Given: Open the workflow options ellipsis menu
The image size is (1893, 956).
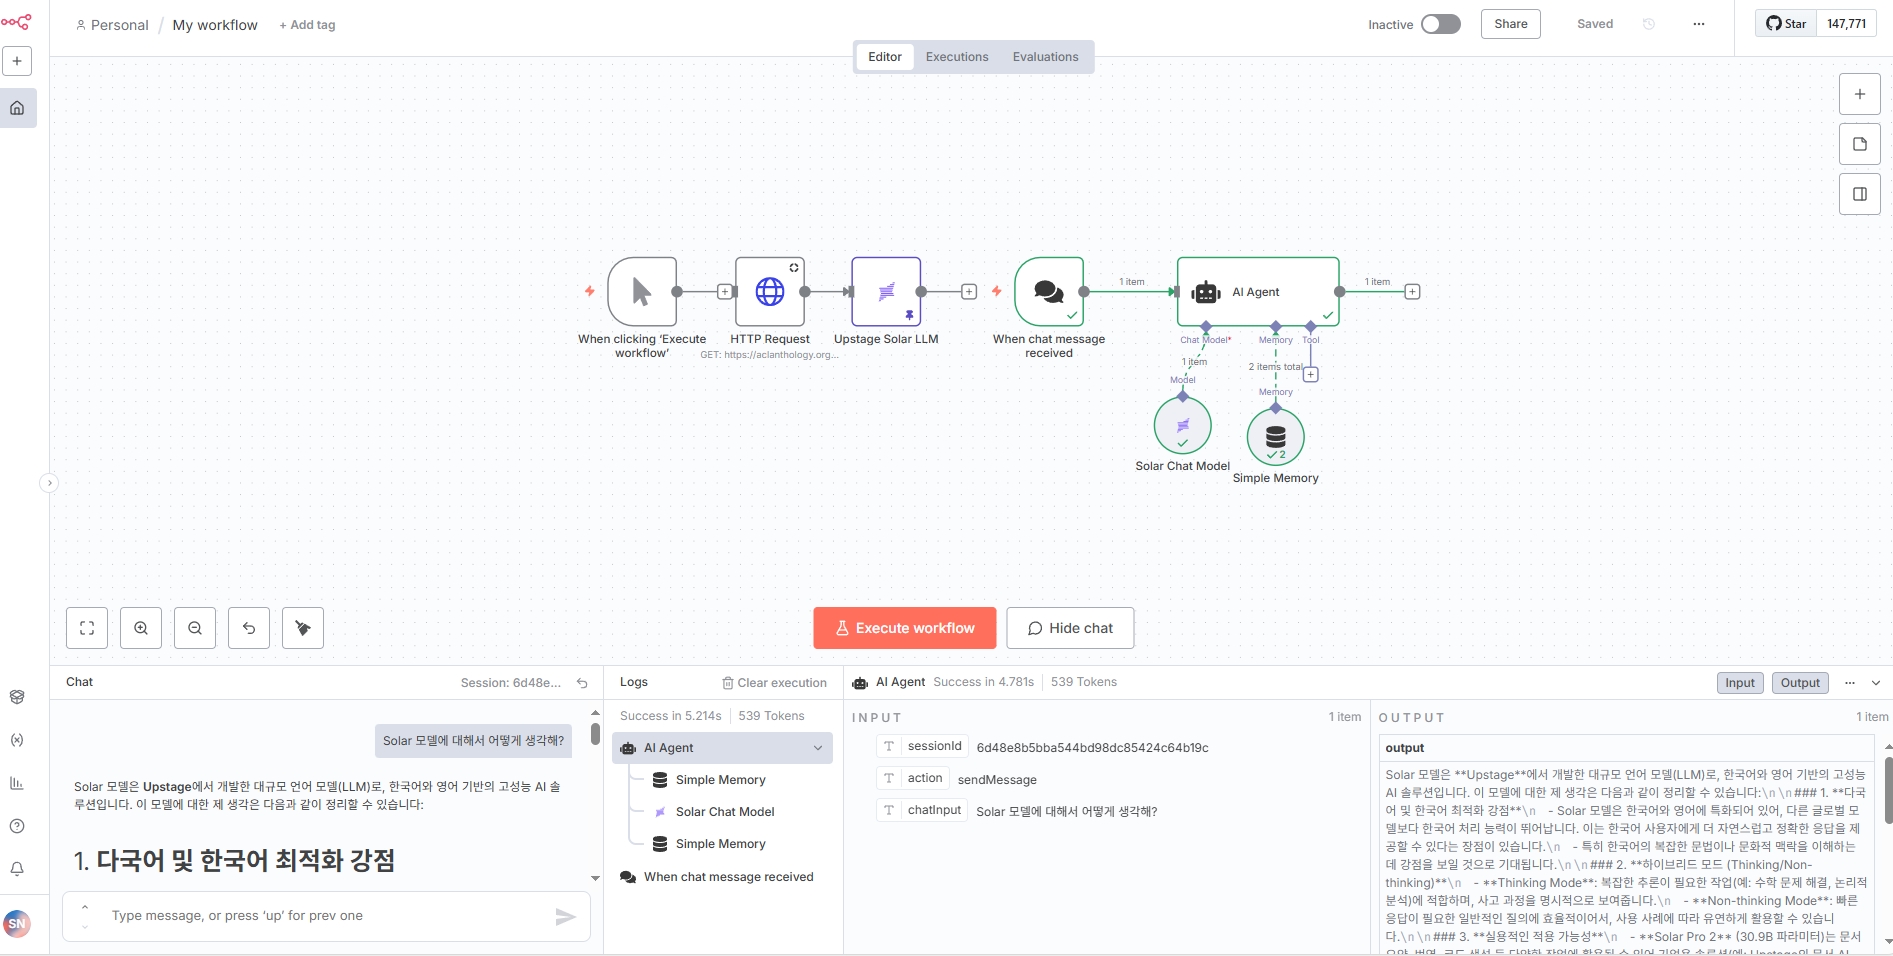Looking at the screenshot, I should click(x=1699, y=24).
